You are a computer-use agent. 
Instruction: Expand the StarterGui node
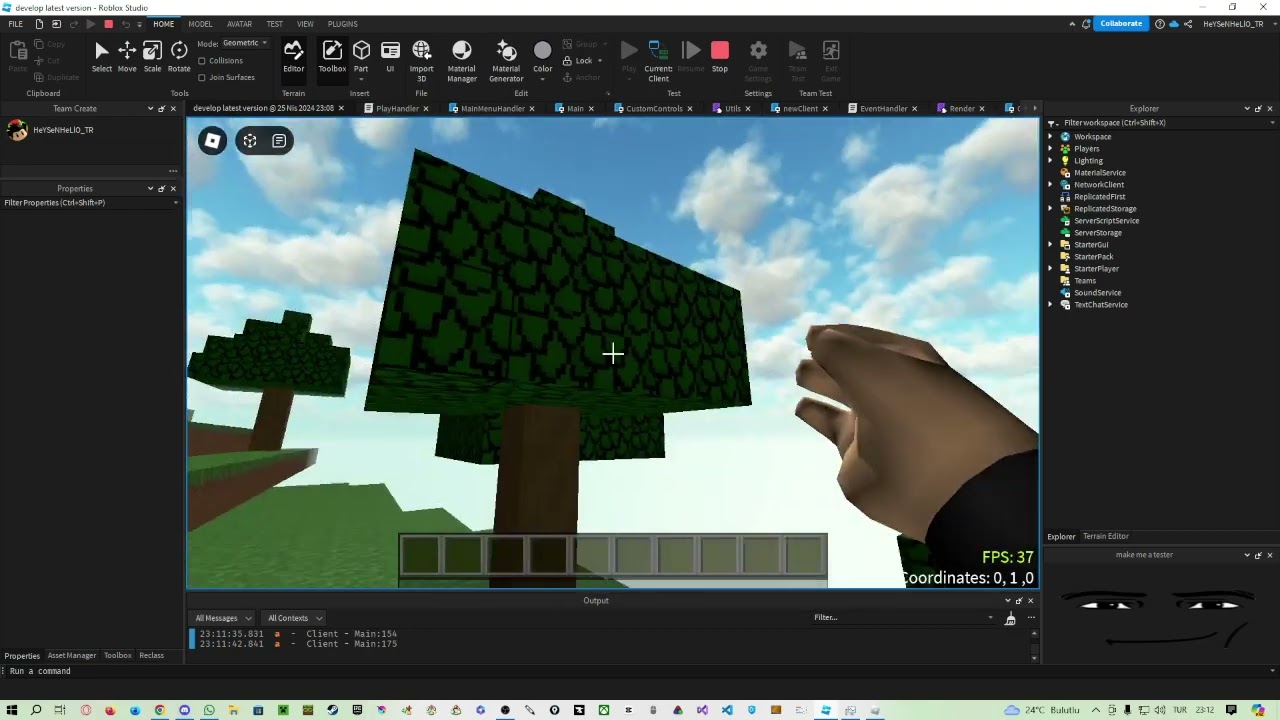pyautogui.click(x=1051, y=245)
